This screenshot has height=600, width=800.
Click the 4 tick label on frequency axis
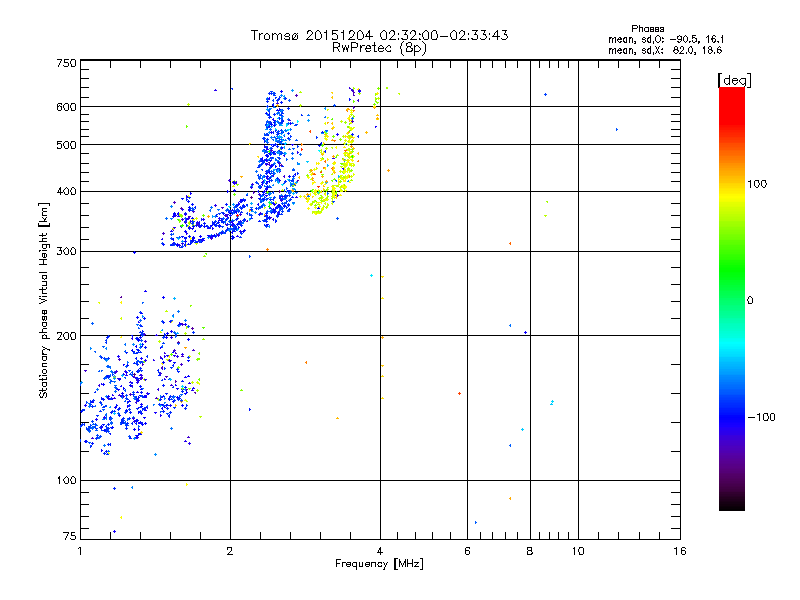pyautogui.click(x=380, y=551)
